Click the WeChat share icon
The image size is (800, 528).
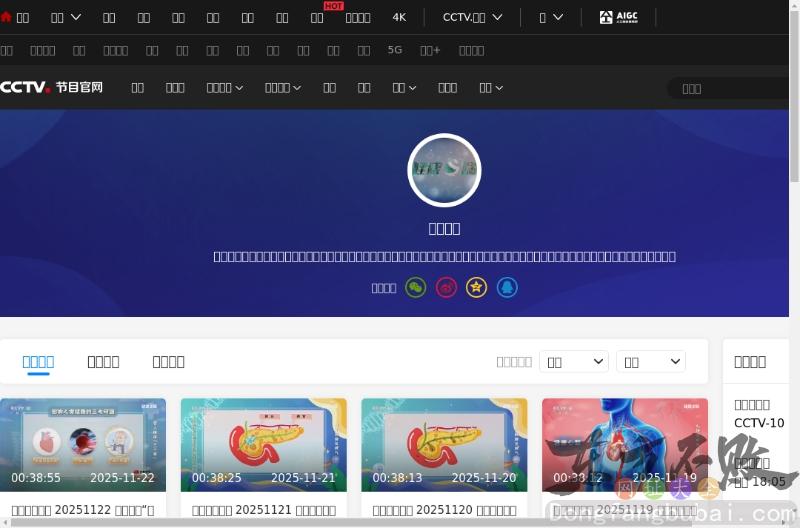coord(415,288)
